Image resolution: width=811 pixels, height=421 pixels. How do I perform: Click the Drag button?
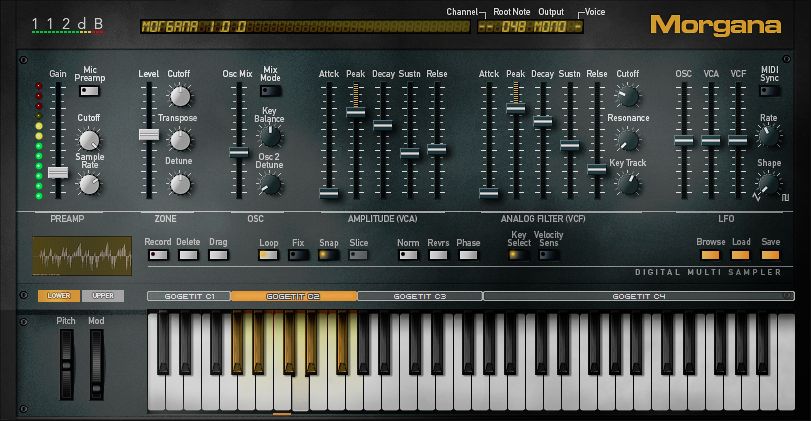218,255
